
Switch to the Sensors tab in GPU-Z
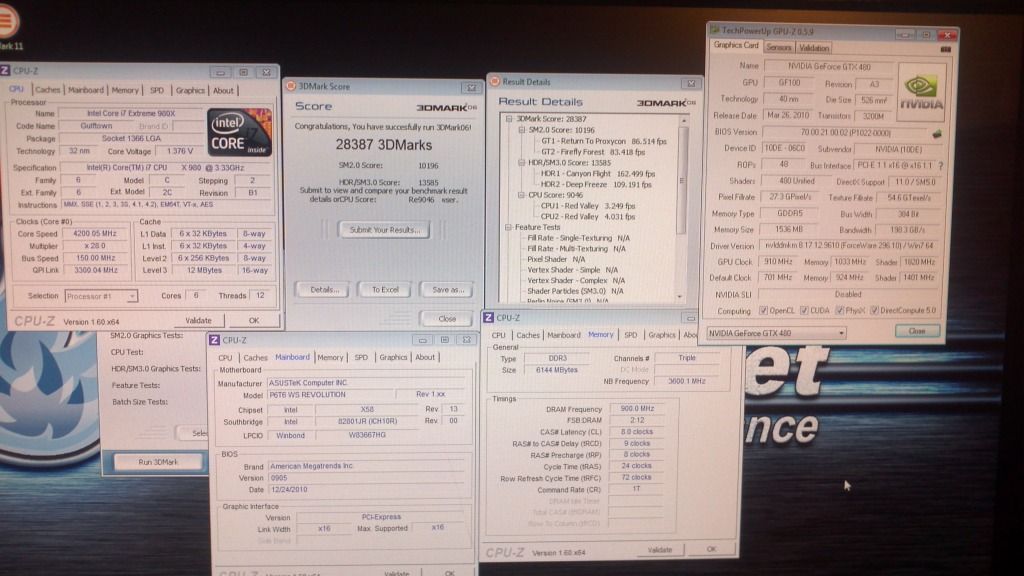click(x=778, y=48)
